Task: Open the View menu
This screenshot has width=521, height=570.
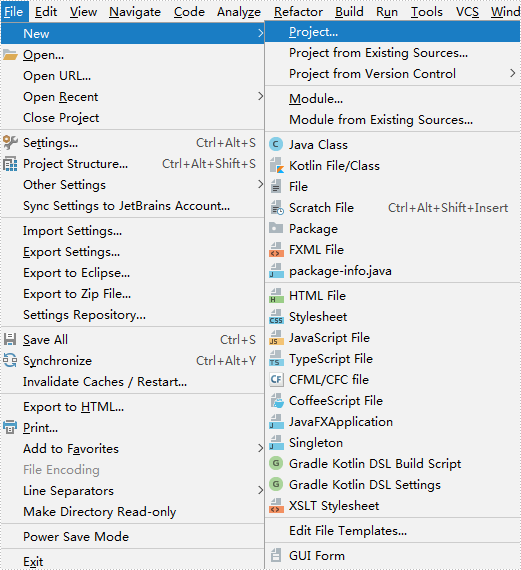Action: pos(83,12)
